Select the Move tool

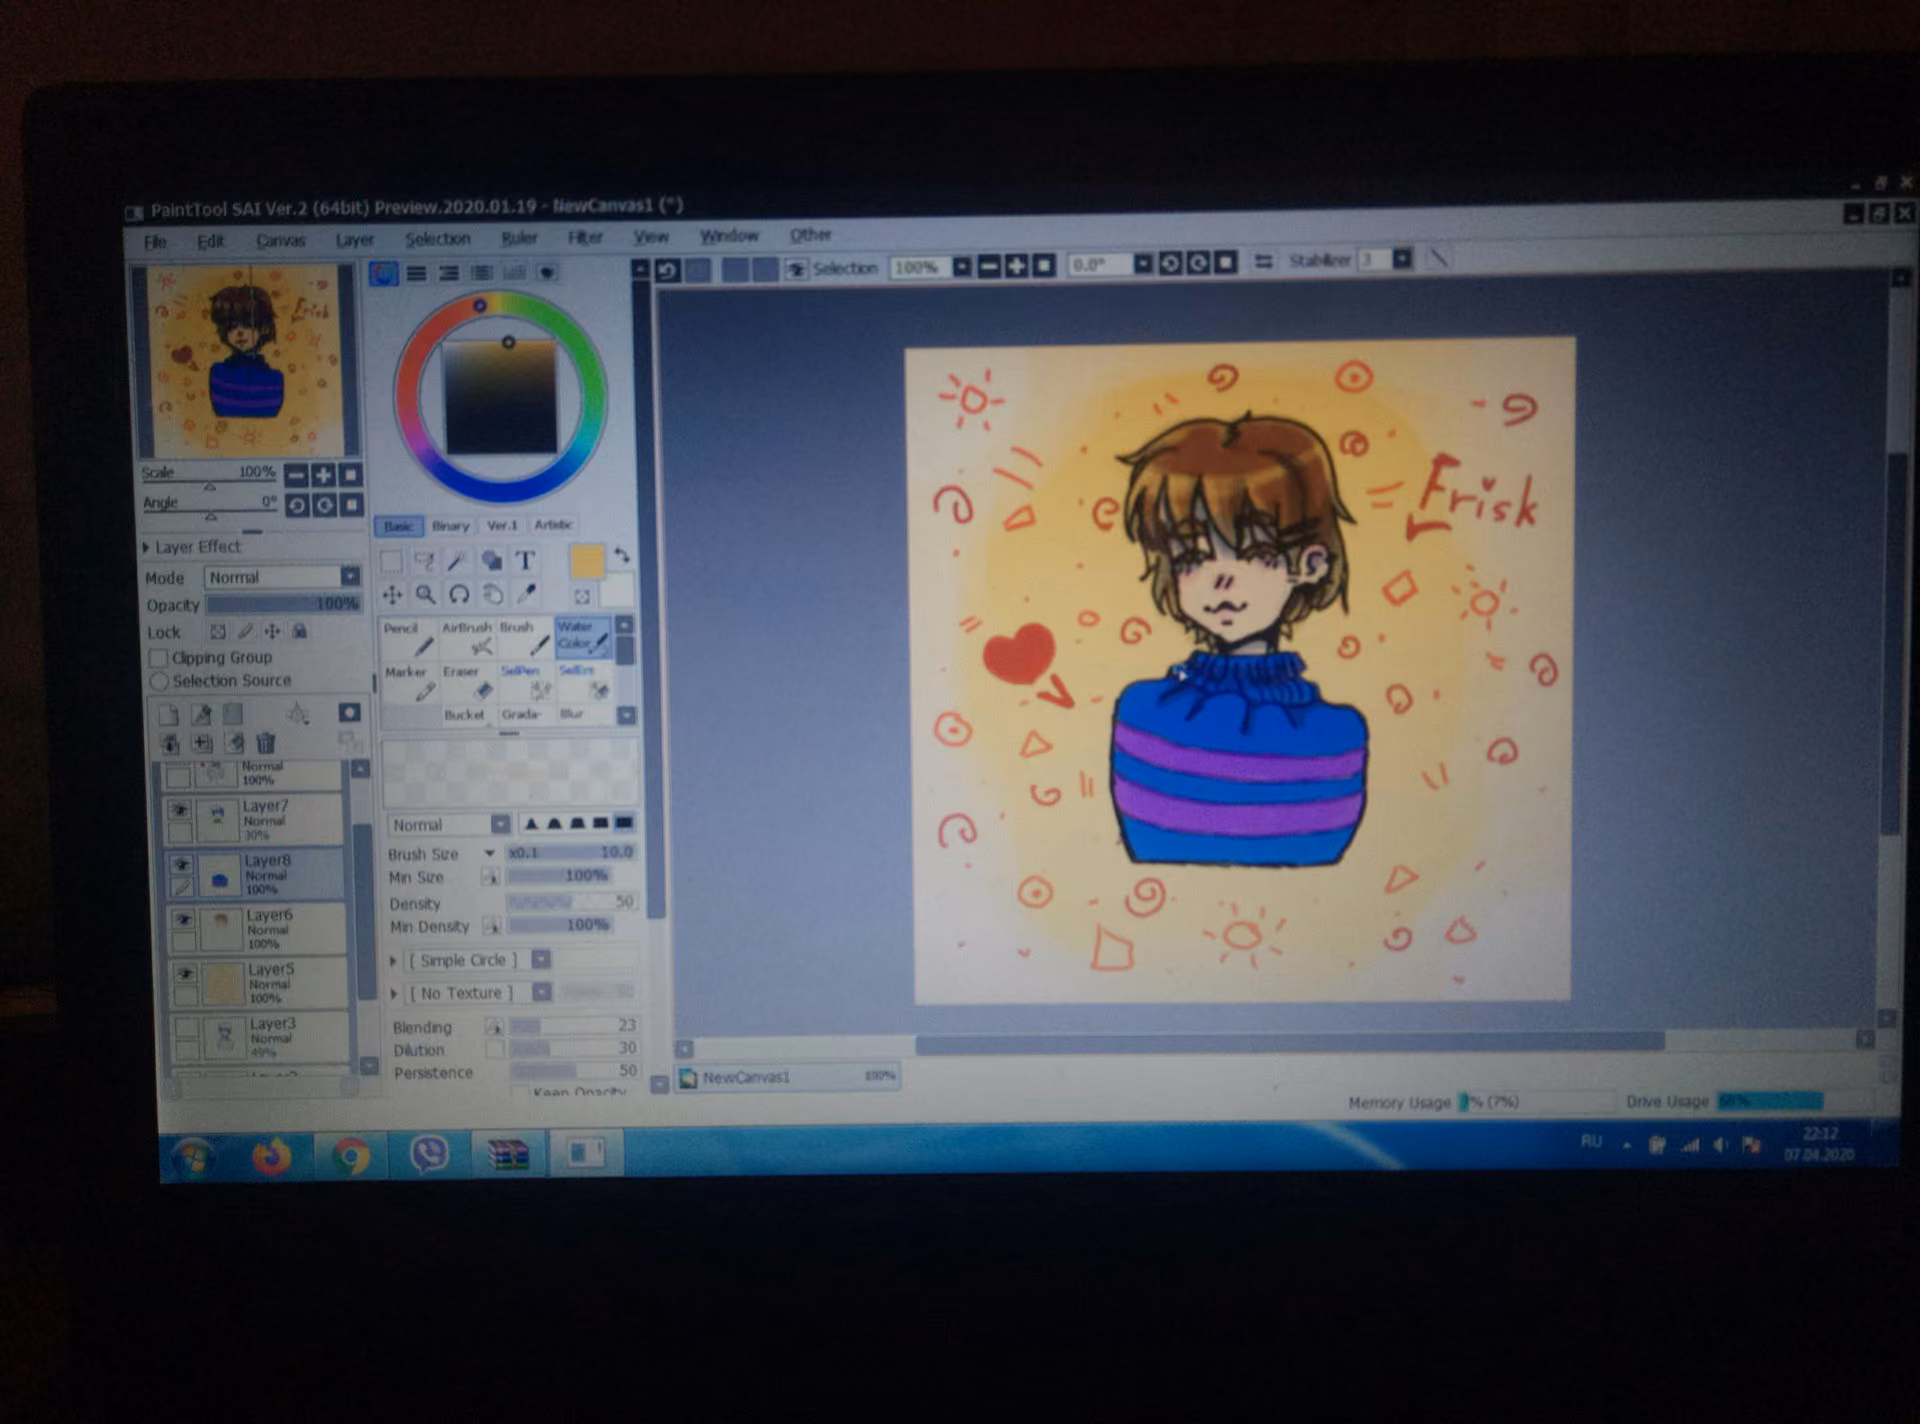coord(392,595)
